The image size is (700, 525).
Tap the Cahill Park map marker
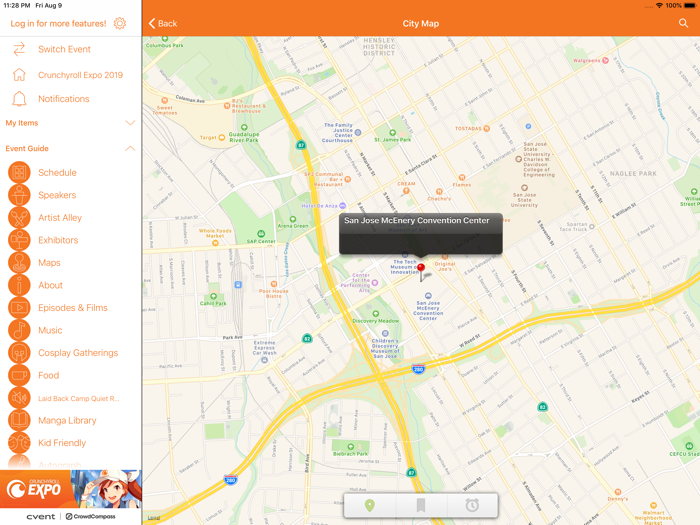pos(213,296)
